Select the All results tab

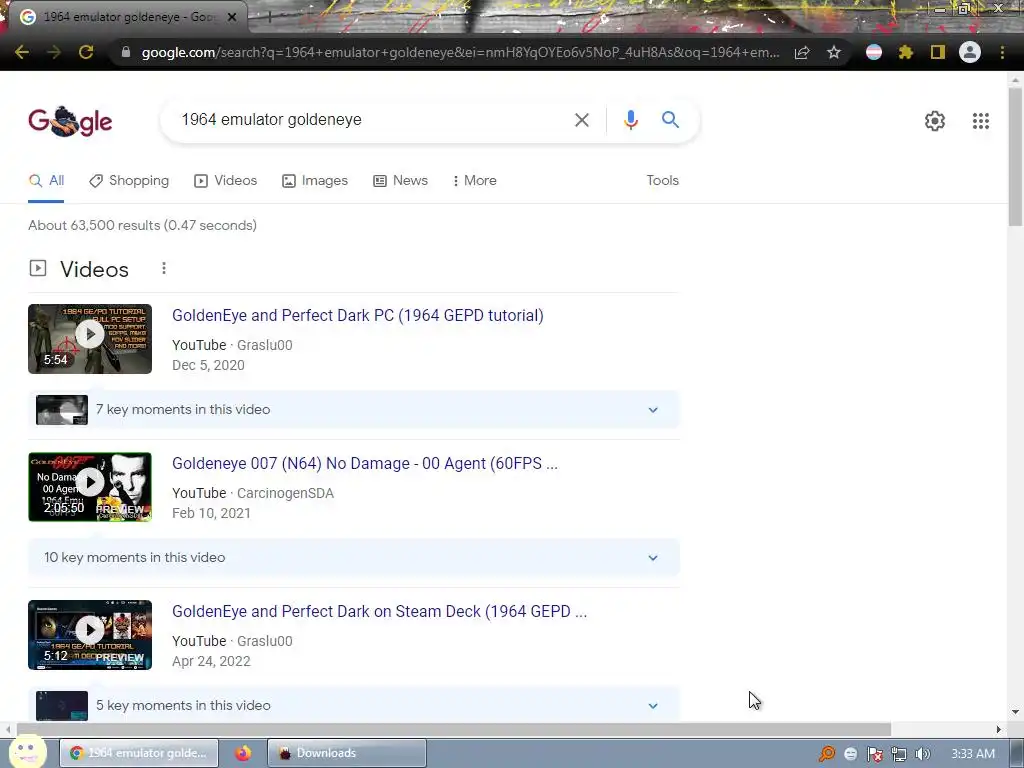[x=46, y=181]
